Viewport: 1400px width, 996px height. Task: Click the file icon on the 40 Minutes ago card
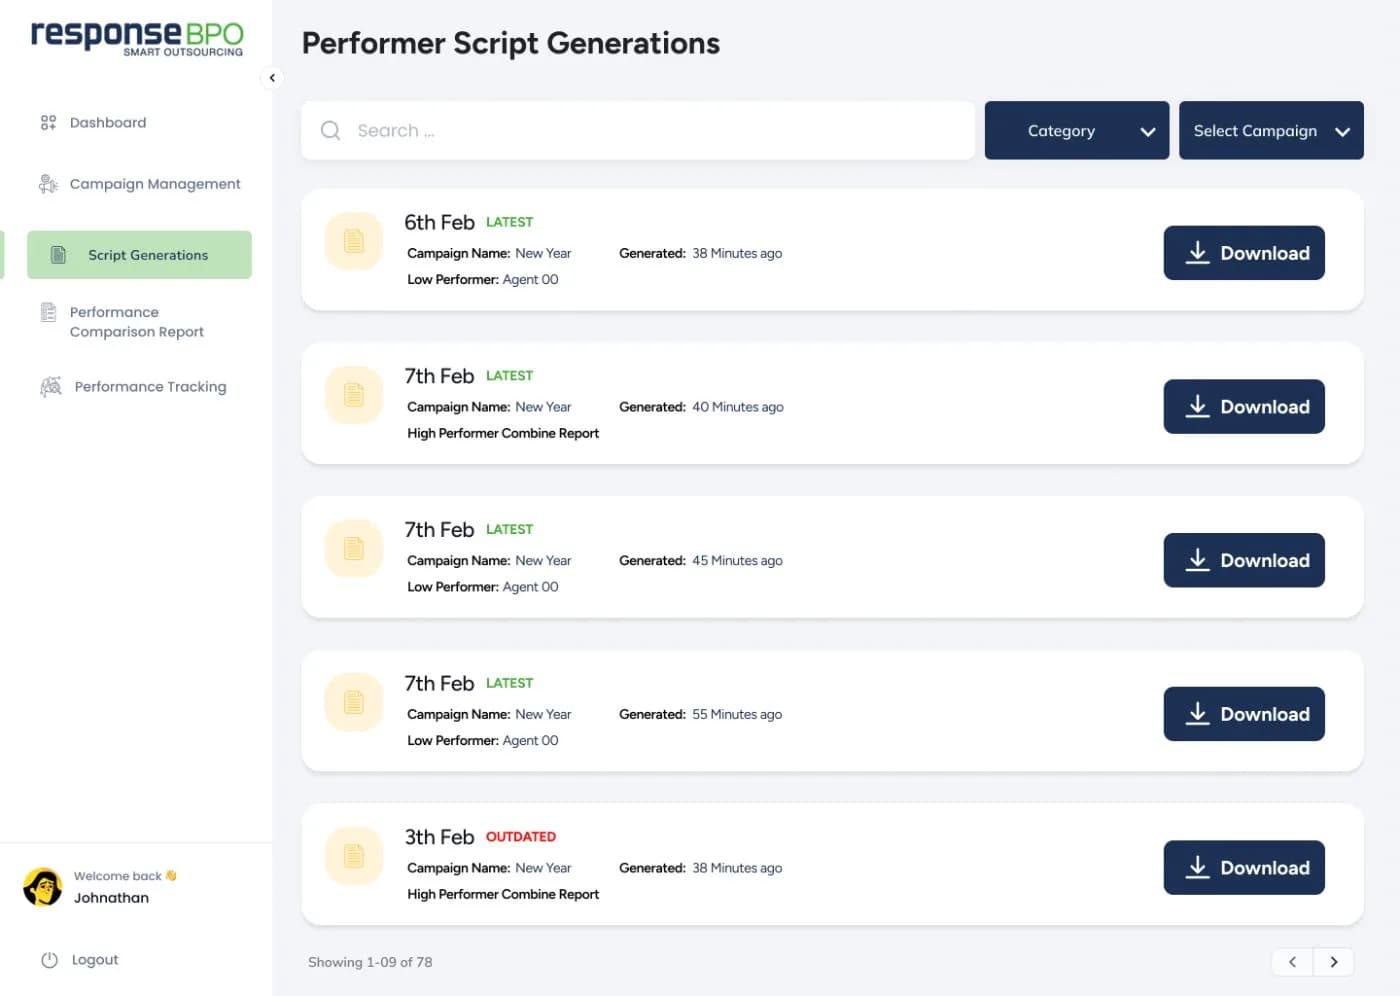354,395
